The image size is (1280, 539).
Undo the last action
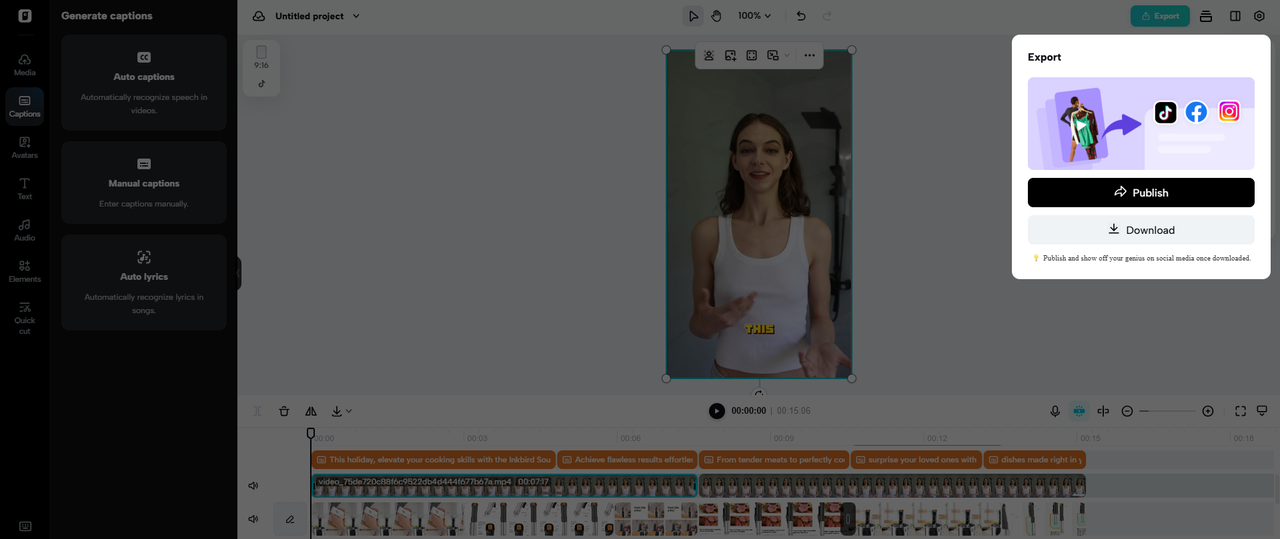(801, 16)
